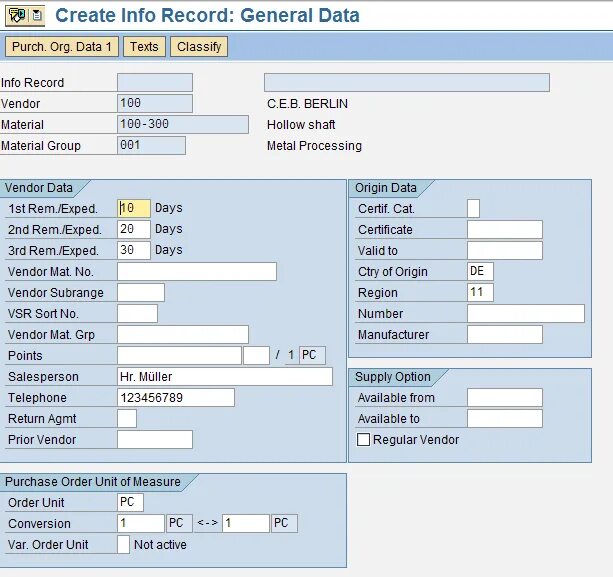The width and height of the screenshot is (613, 577).
Task: Click the Vendor Data group header
Action: 39,188
